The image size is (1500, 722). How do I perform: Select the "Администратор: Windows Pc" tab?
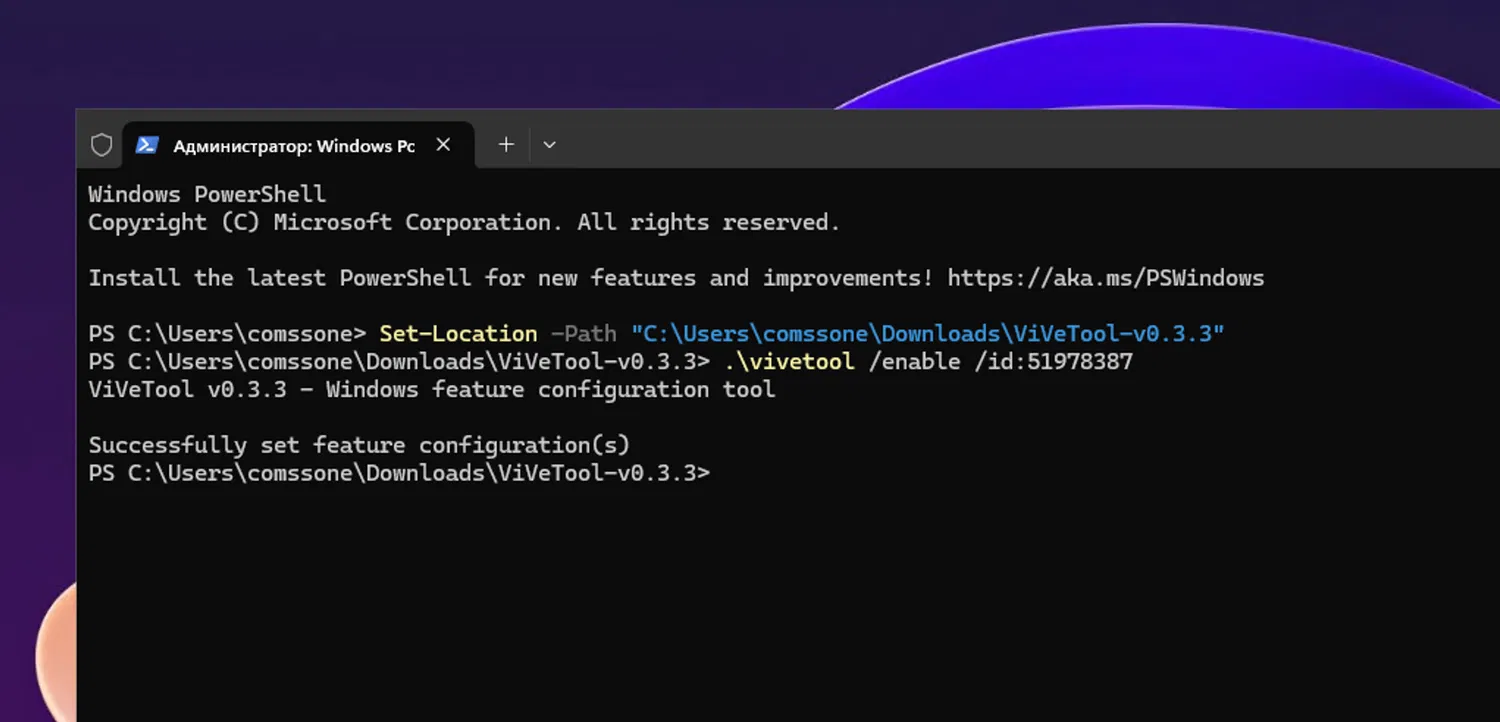[298, 145]
